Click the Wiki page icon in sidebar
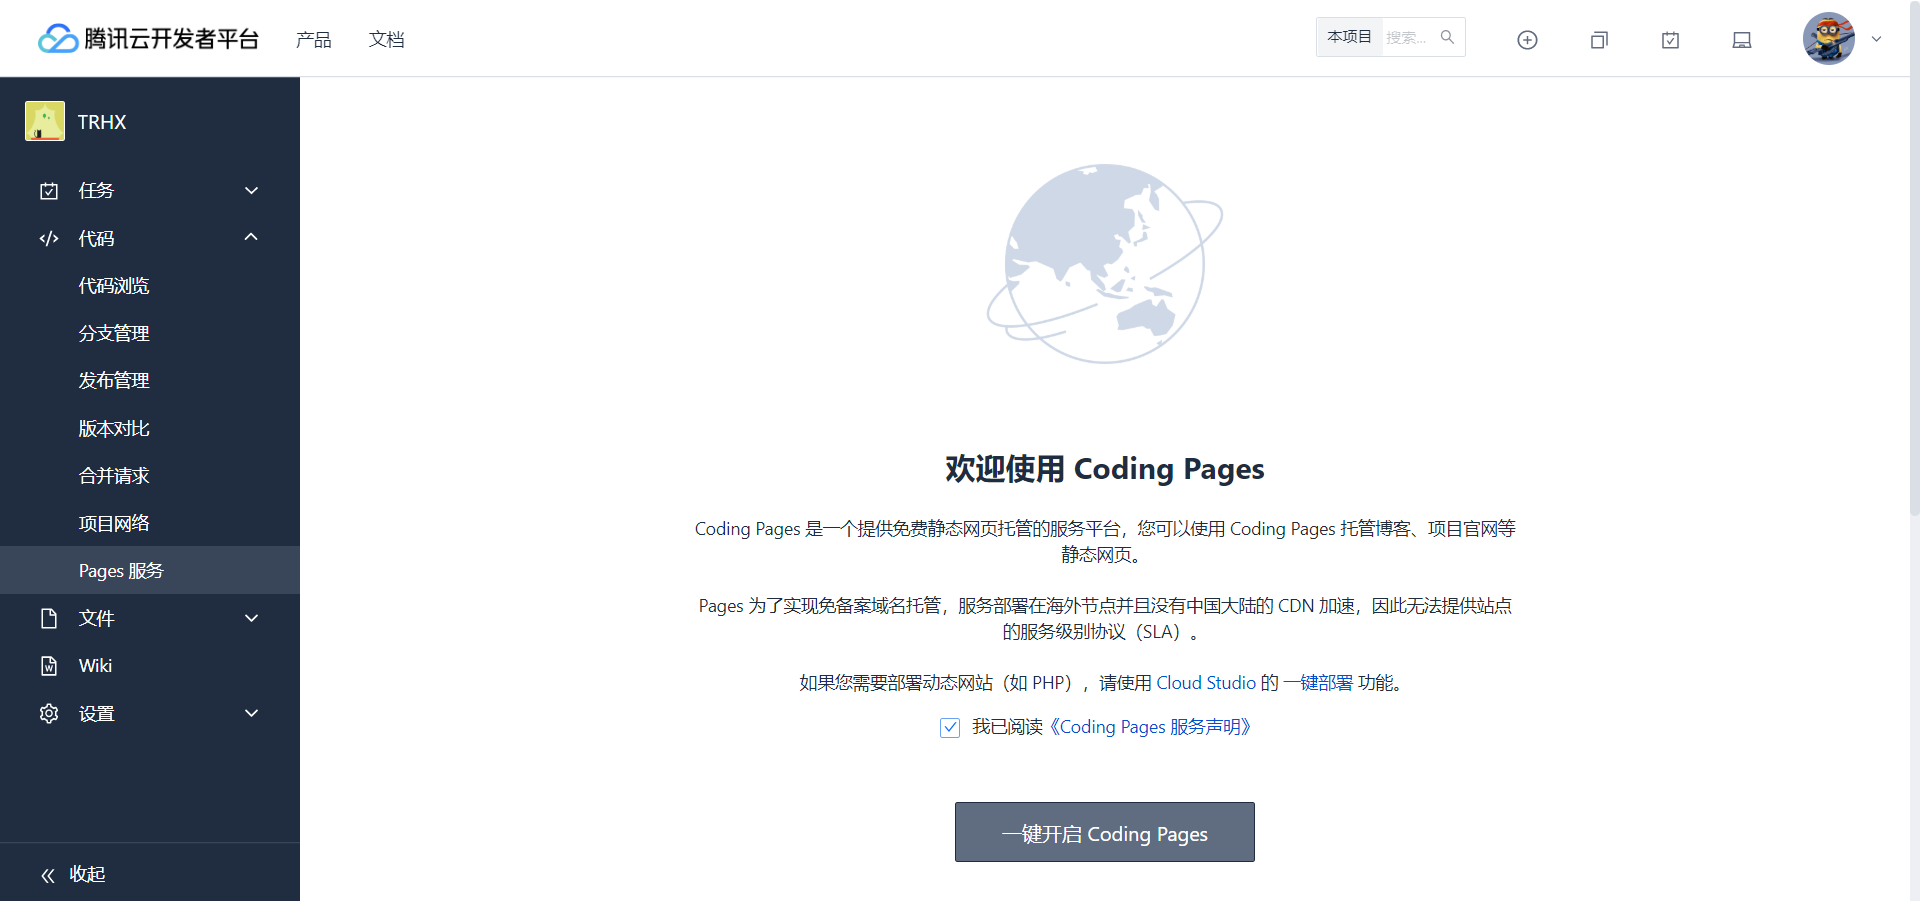Image resolution: width=1920 pixels, height=901 pixels. [x=49, y=666]
